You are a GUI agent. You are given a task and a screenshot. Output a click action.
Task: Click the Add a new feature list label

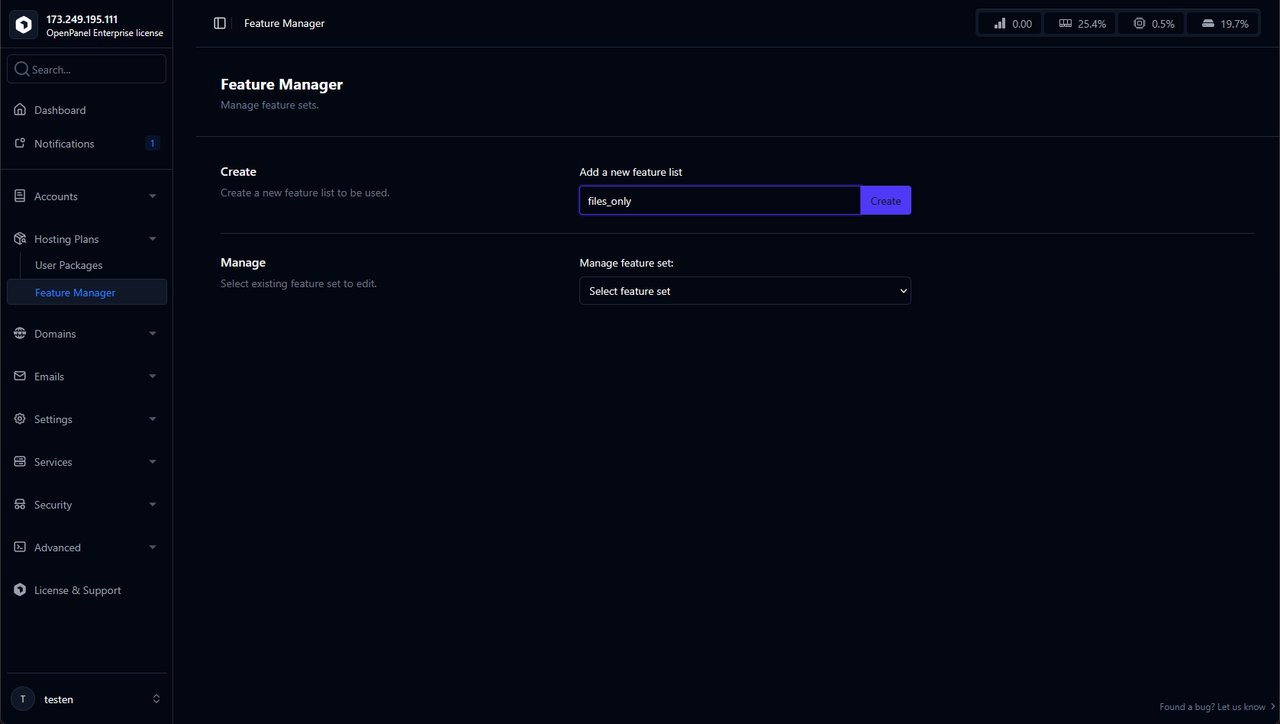click(x=631, y=172)
